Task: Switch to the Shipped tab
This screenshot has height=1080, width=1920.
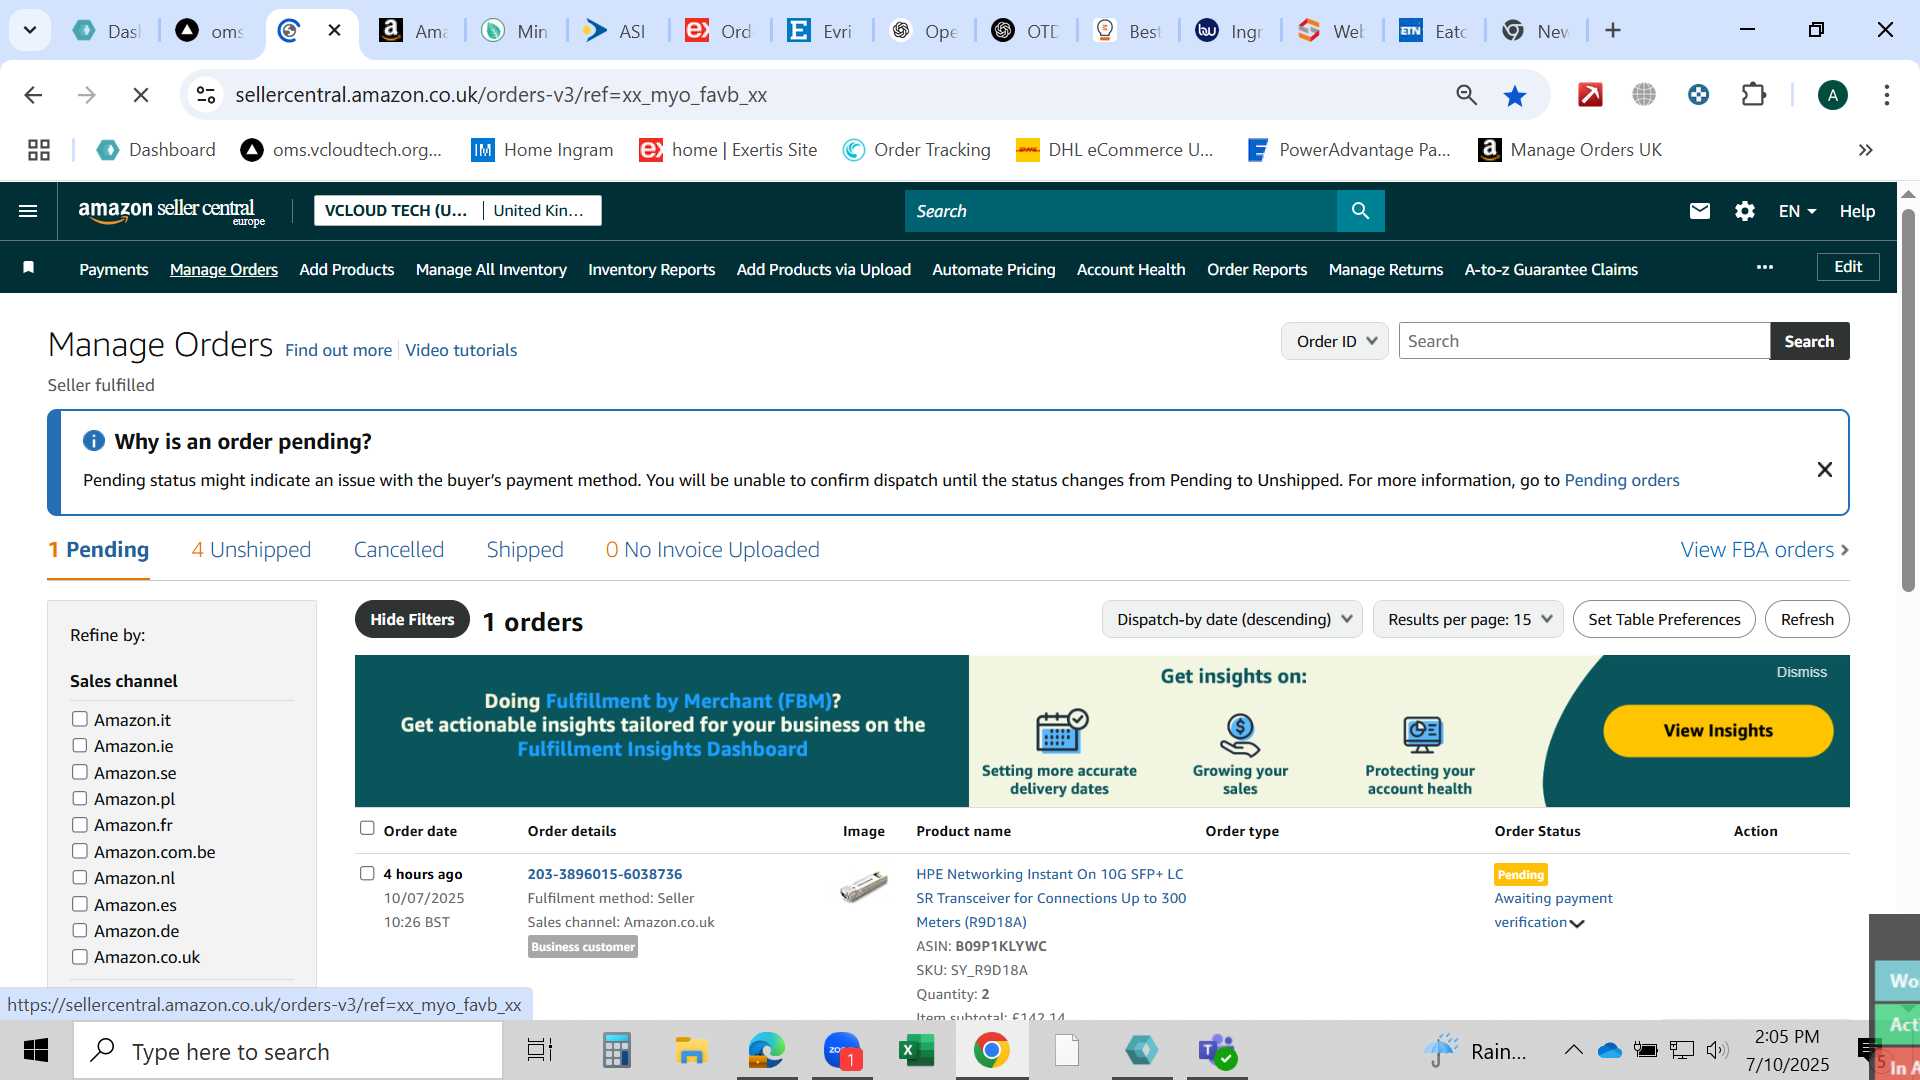Action: (x=525, y=549)
